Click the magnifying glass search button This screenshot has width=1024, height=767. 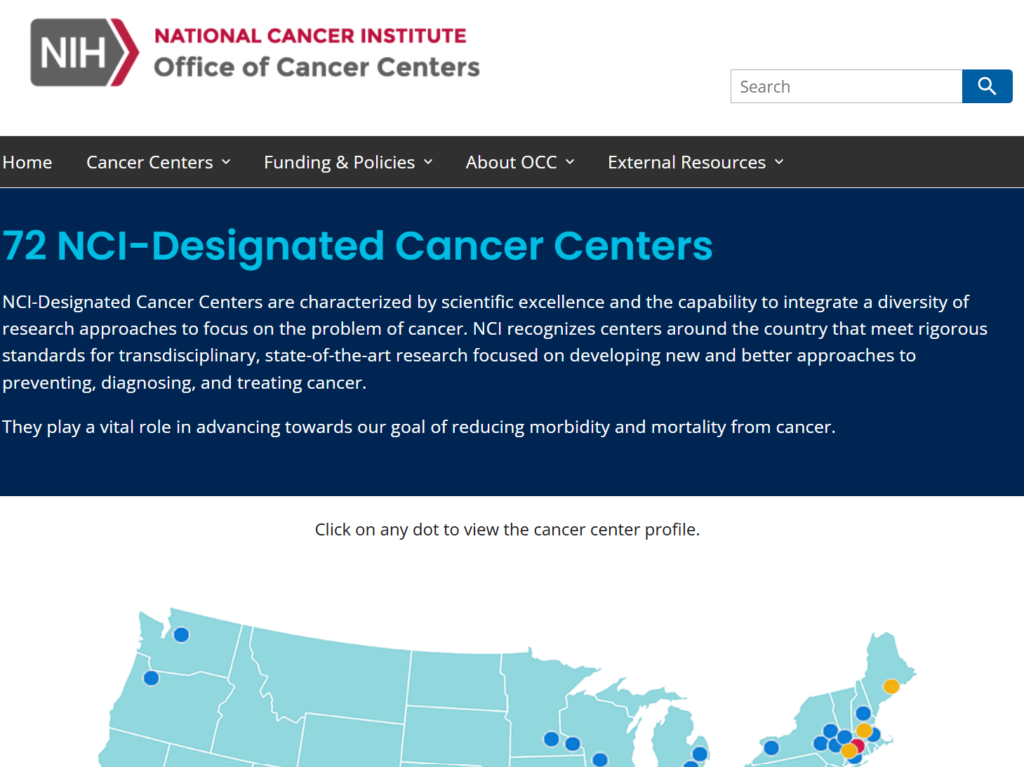pos(987,86)
